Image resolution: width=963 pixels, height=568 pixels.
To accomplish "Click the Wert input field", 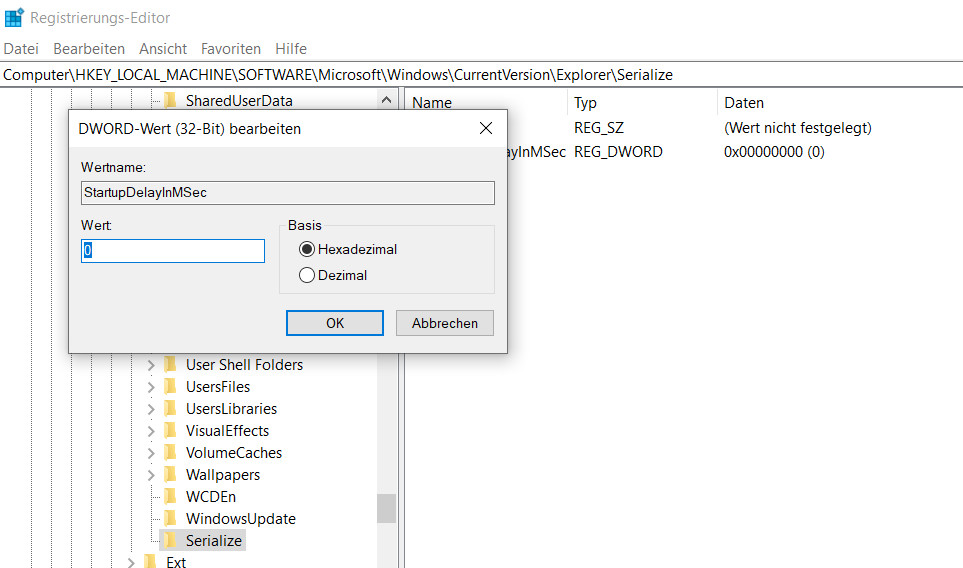I will click(173, 251).
